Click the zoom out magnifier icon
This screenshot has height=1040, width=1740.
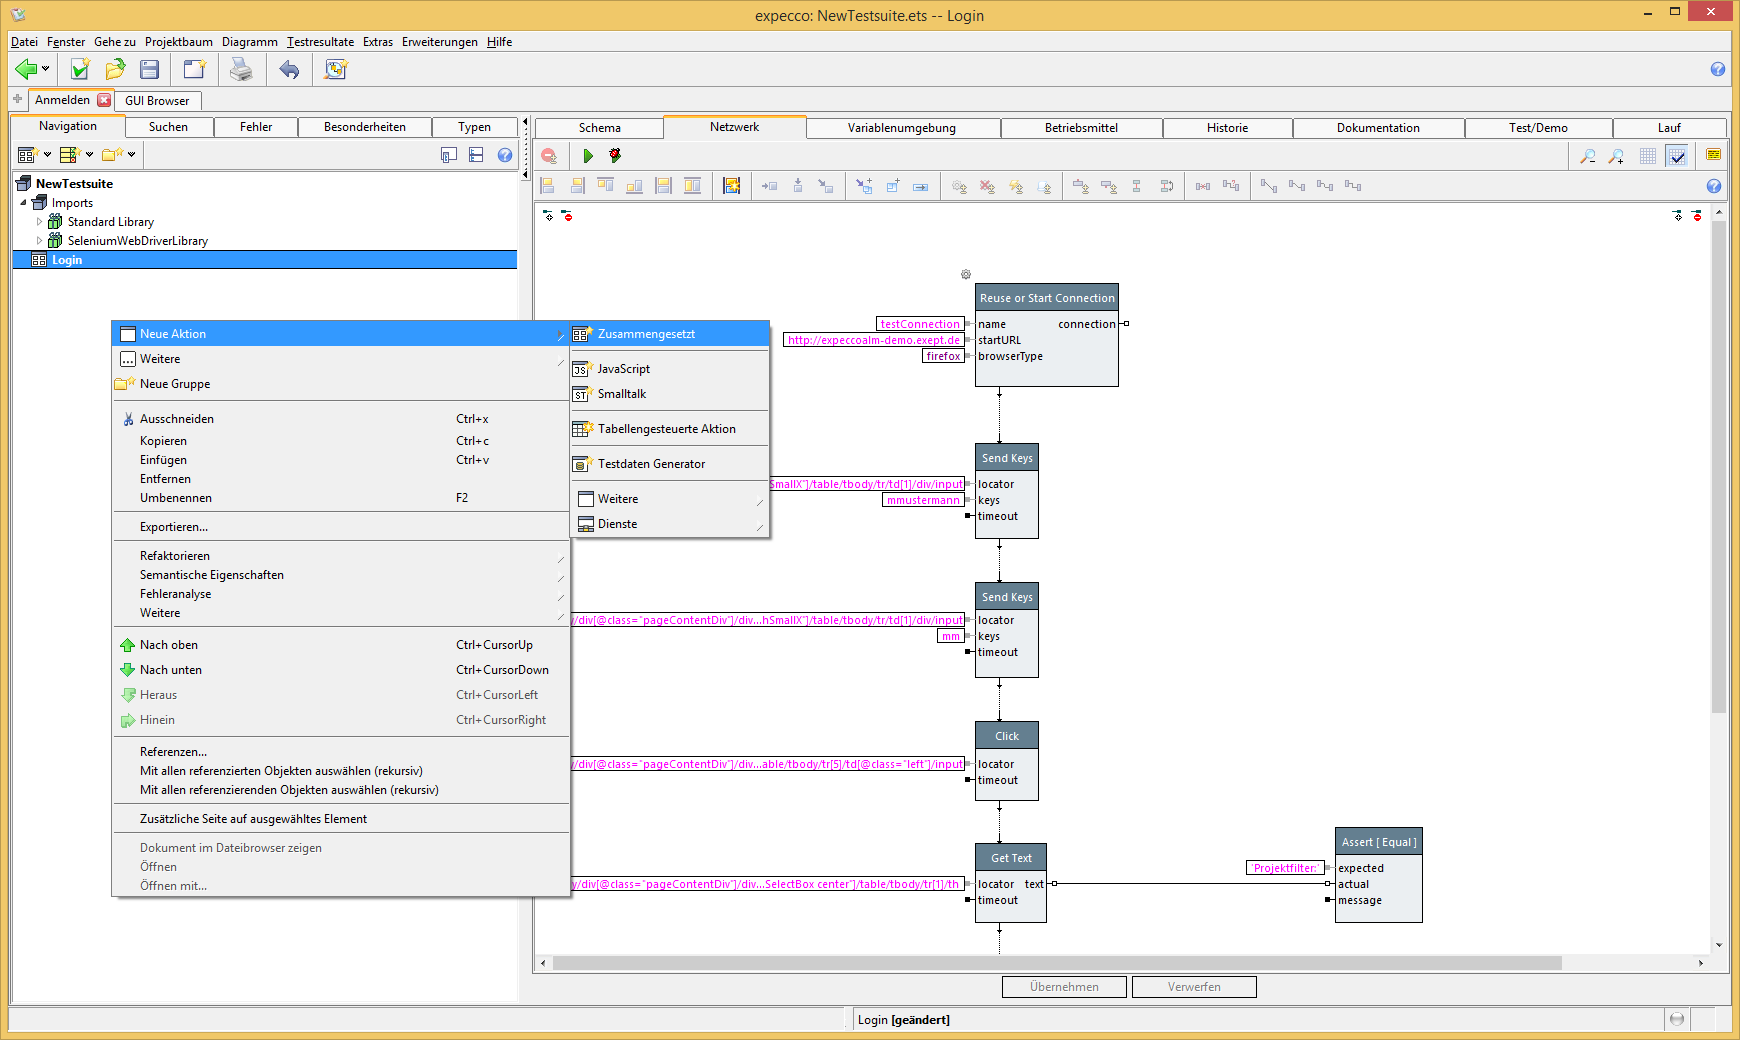tap(1587, 156)
